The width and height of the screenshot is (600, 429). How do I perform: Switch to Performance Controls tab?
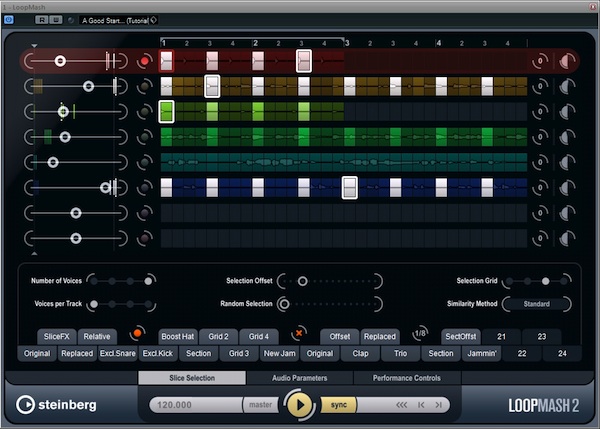(x=407, y=378)
